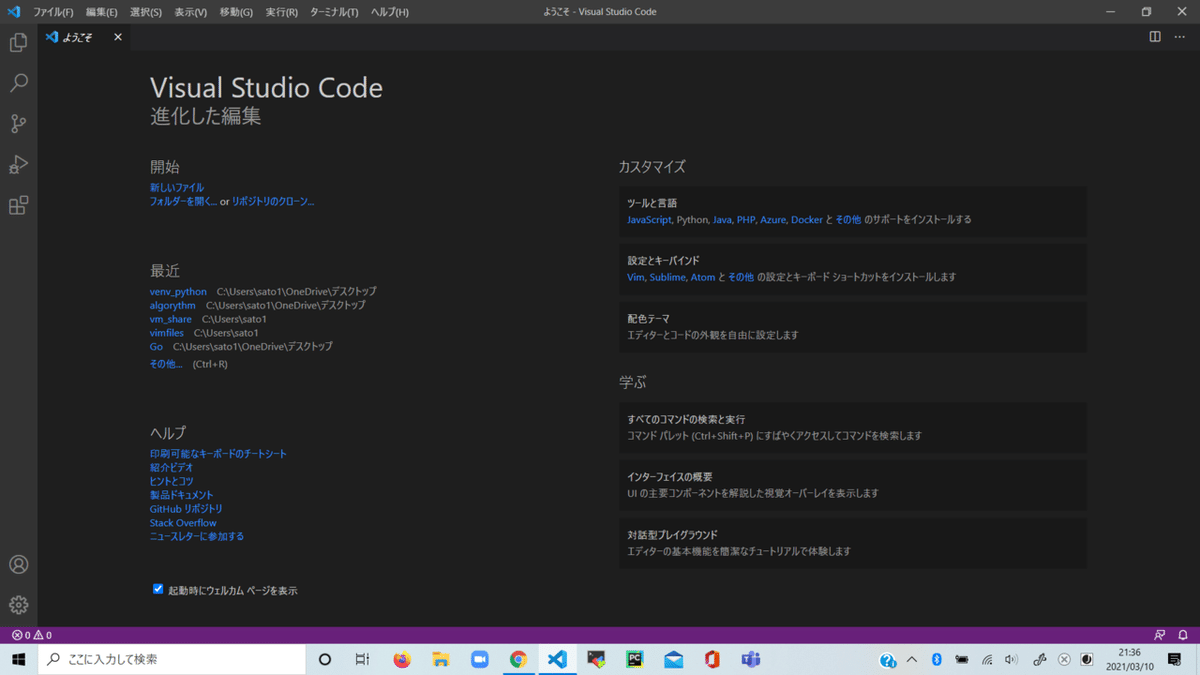1200x675 pixels.
Task: Click the JavaScript language support link
Action: coord(650,219)
